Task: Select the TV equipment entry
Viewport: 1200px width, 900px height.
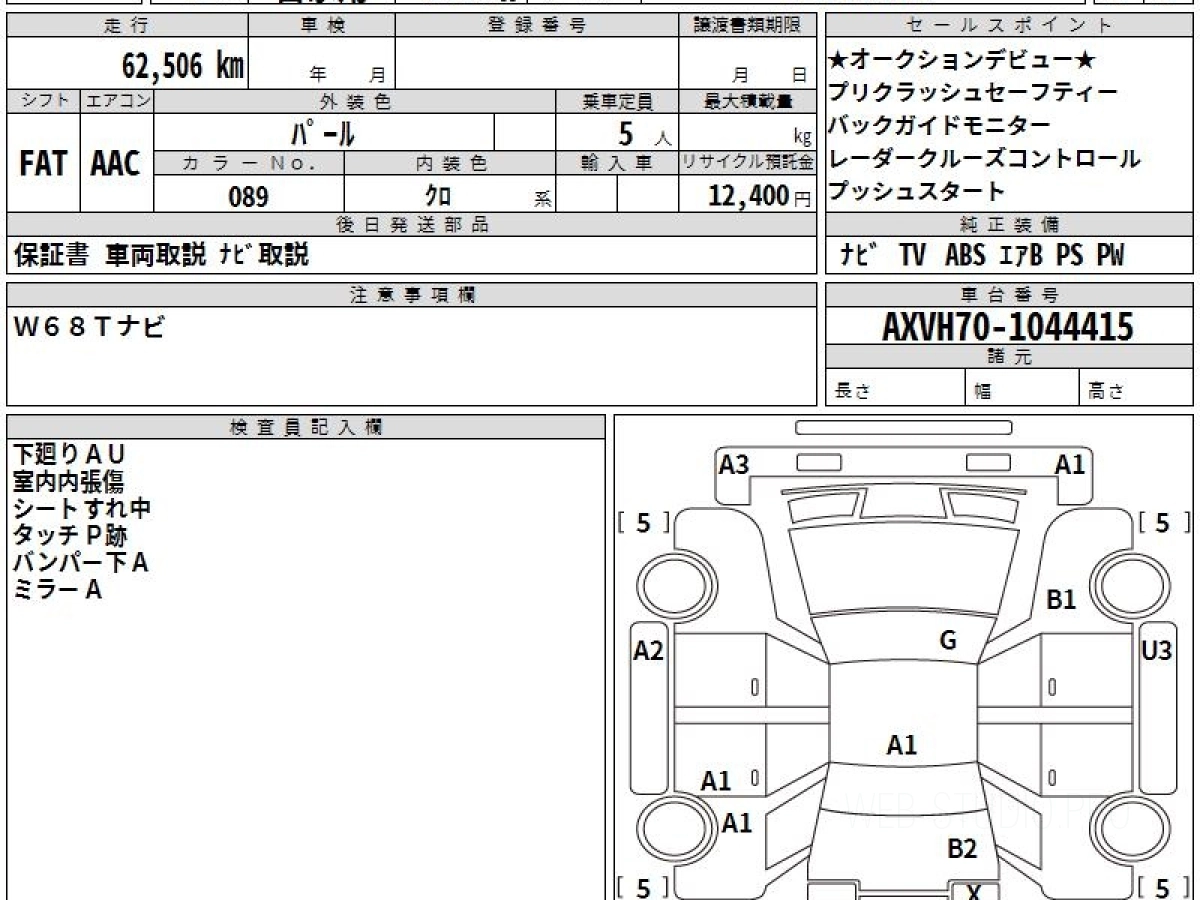Action: (x=911, y=255)
